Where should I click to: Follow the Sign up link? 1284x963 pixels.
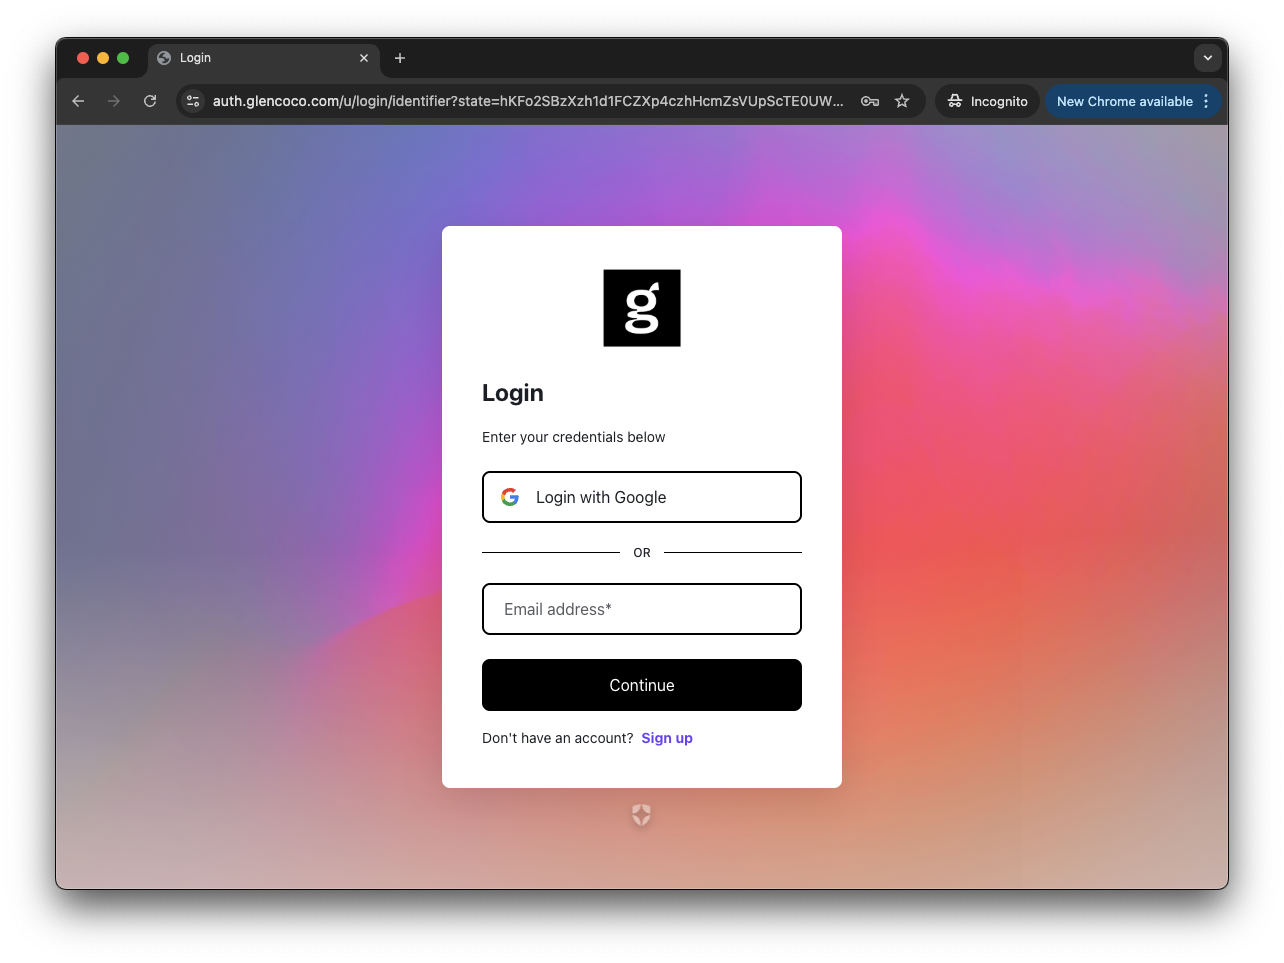[667, 738]
